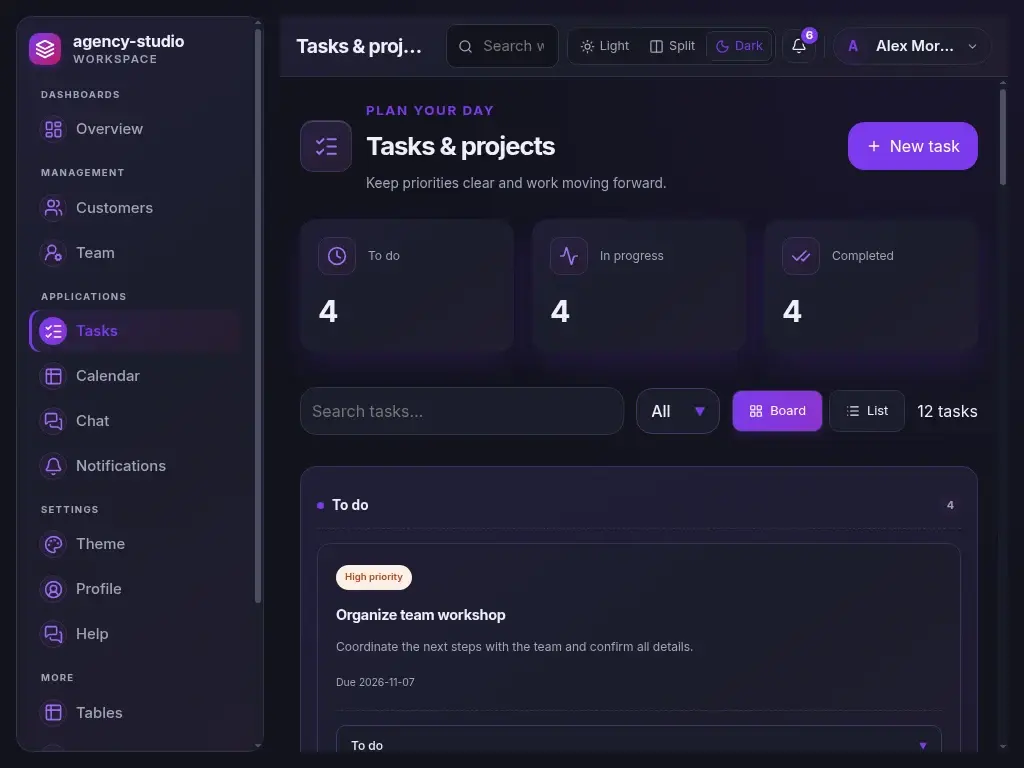This screenshot has width=1024, height=768.
Task: Click the agency-studio workspace logo icon
Action: click(x=45, y=49)
